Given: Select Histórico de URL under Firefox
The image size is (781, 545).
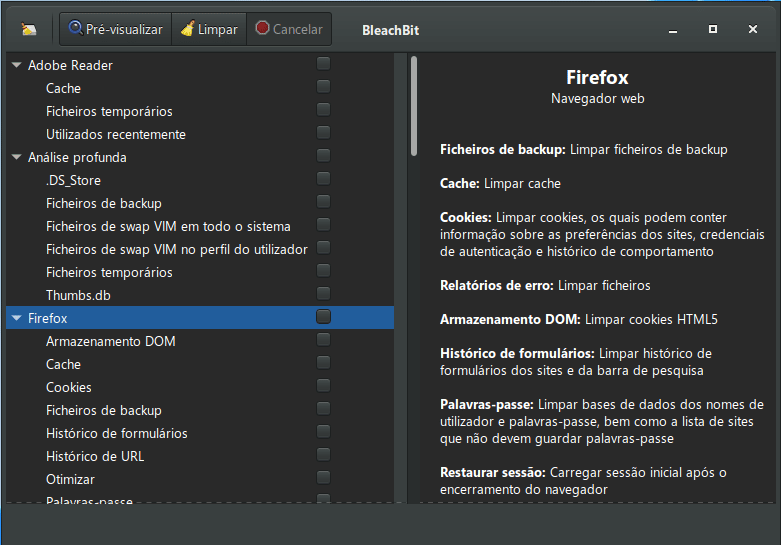Looking at the screenshot, I should tap(95, 456).
